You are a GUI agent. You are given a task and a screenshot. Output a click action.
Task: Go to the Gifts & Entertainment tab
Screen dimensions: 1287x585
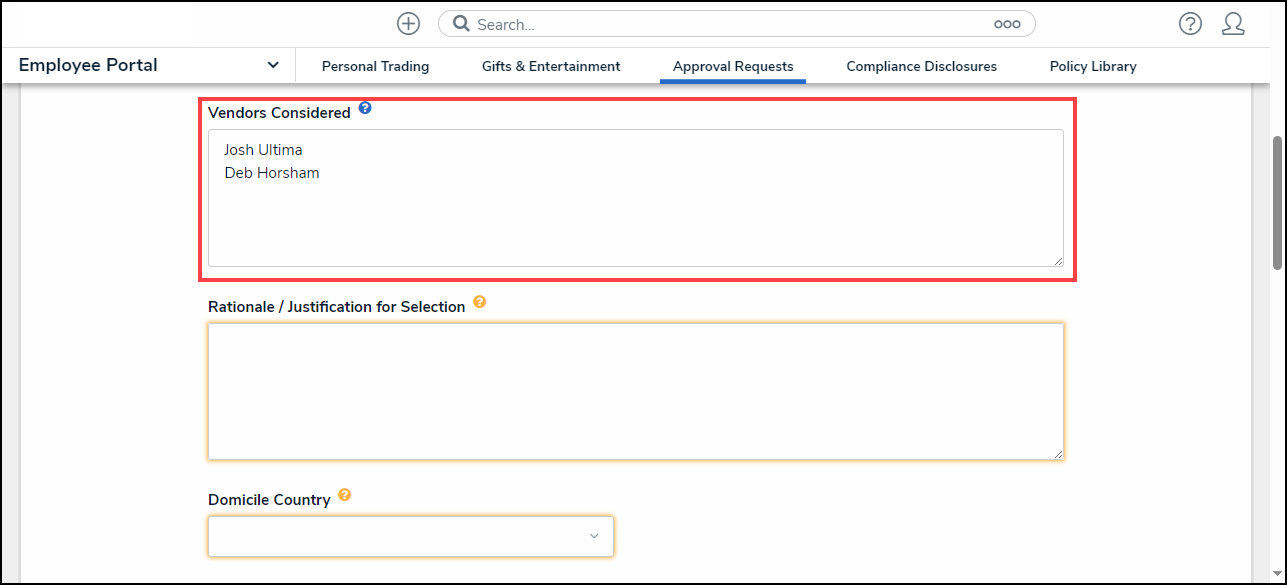(551, 66)
